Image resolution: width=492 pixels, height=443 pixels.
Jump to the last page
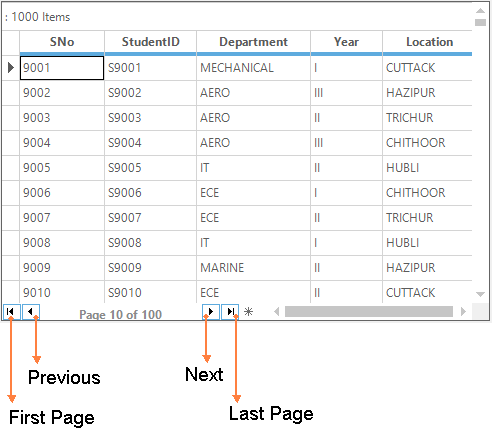[x=230, y=312]
